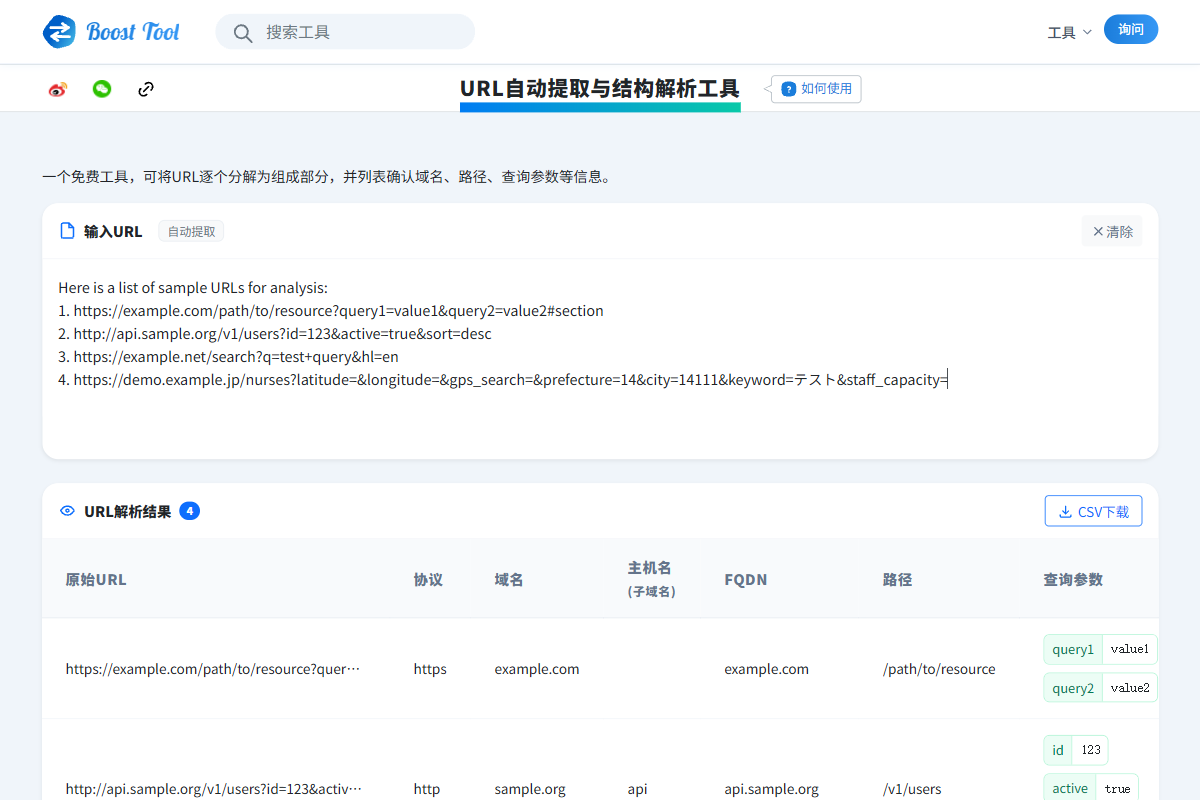This screenshot has width=1200, height=800.
Task: Click the eye icon beside URL解析结果
Action: pos(68,511)
